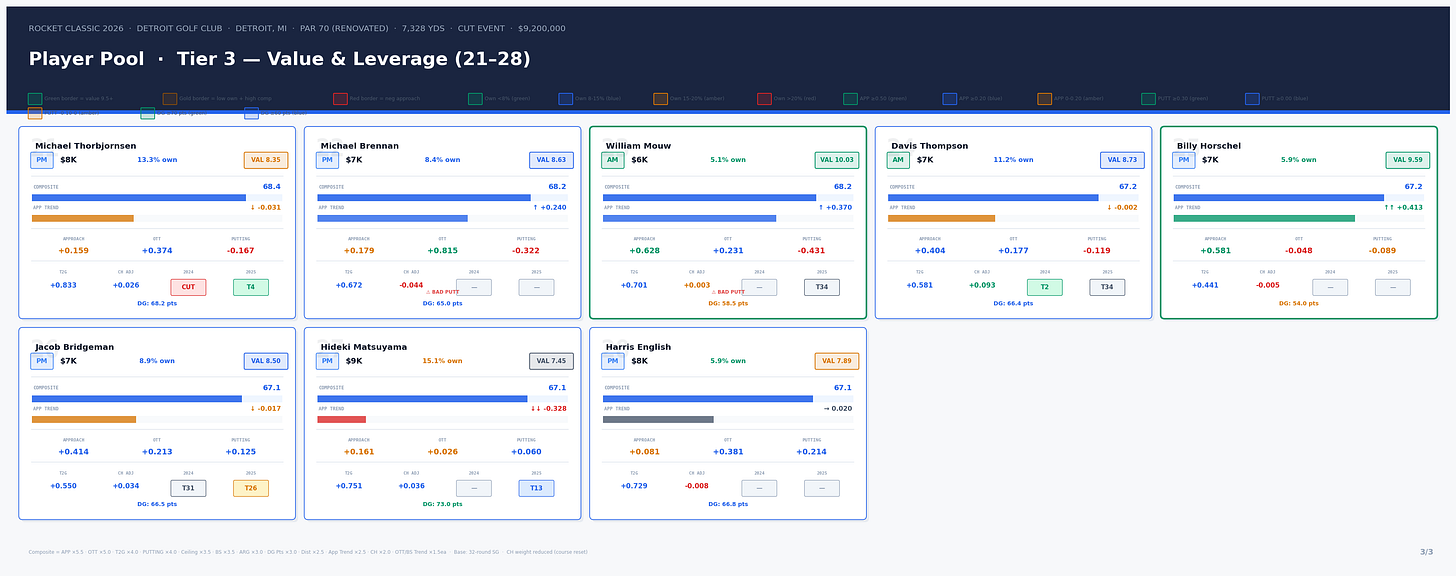Click the green T2 result badge

(1045, 287)
